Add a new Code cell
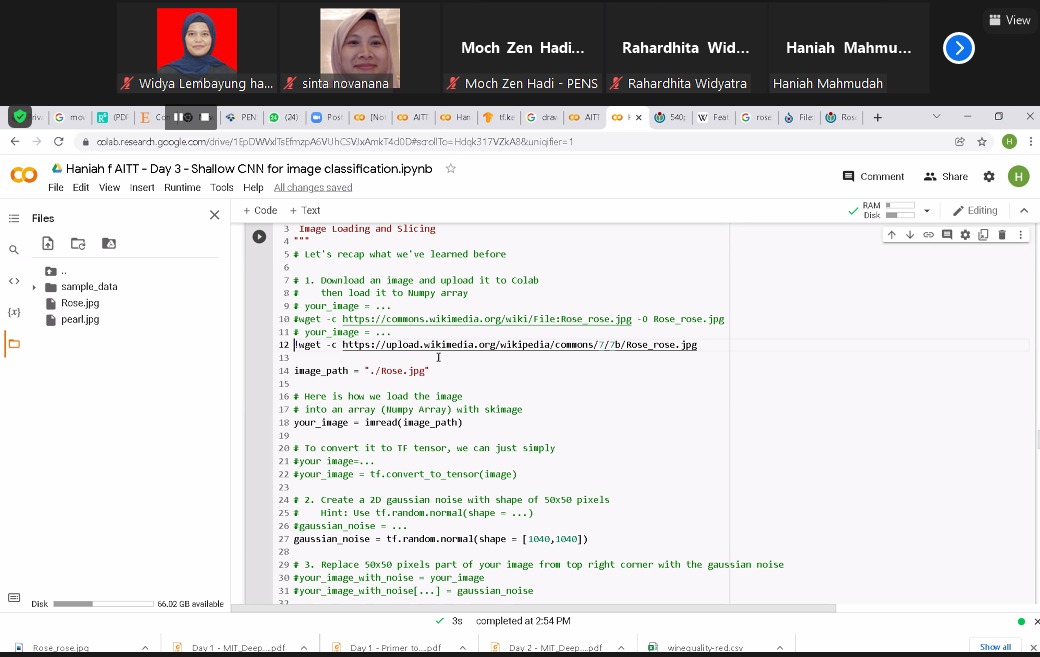The width and height of the screenshot is (1040, 657). point(260,210)
